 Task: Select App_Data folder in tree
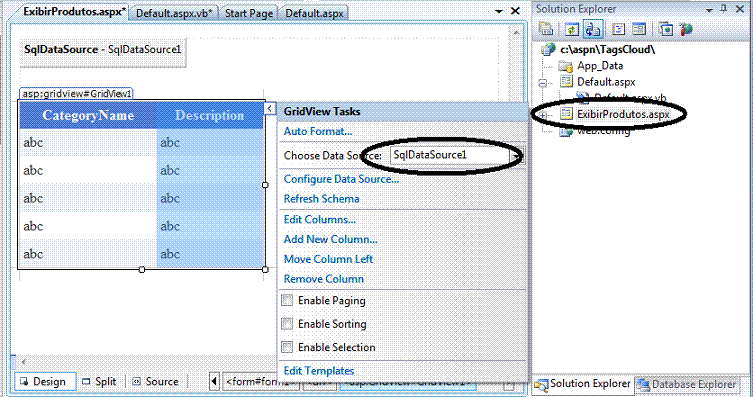pos(600,66)
